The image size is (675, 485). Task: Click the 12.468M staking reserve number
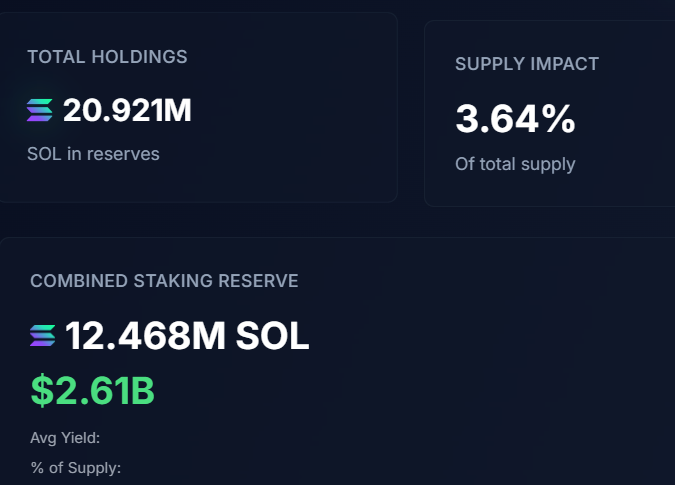tap(146, 336)
